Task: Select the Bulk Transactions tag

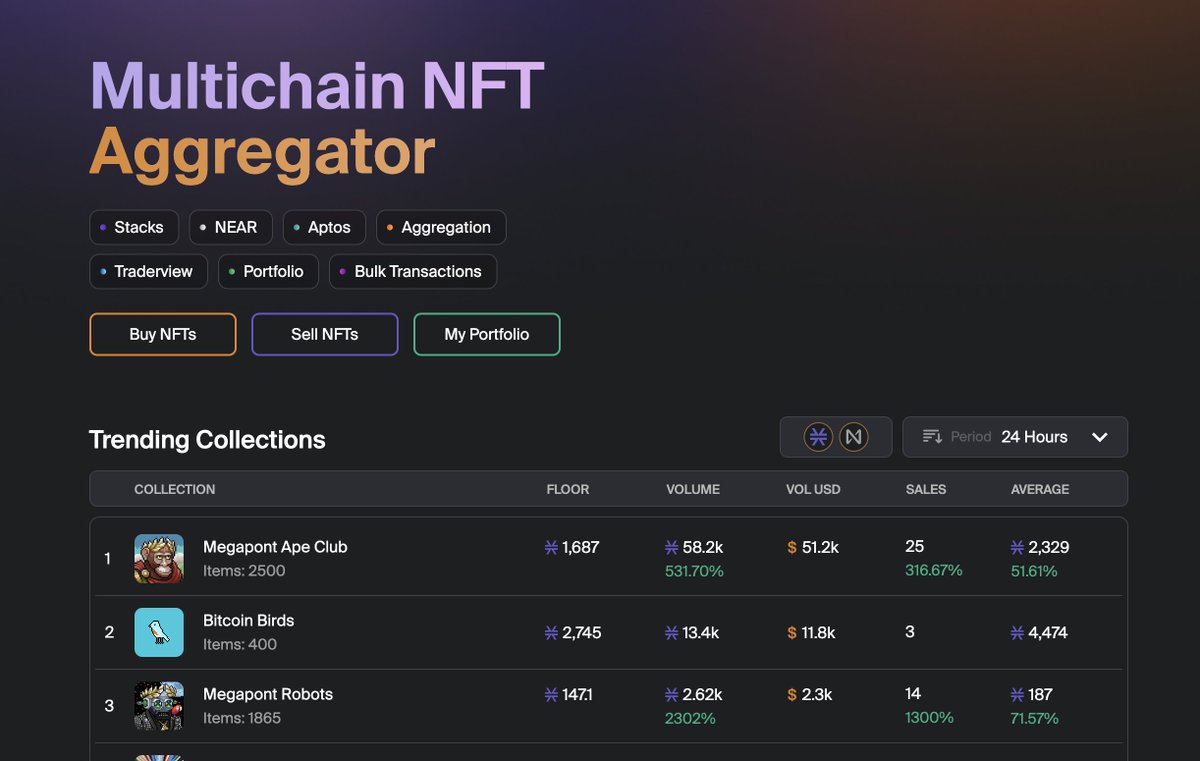Action: pos(413,271)
